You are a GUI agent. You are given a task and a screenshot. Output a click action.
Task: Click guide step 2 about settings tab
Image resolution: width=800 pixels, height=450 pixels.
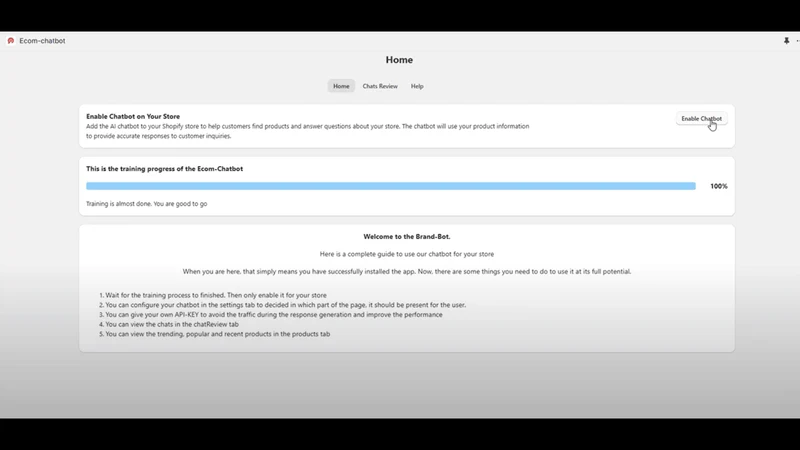click(282, 305)
